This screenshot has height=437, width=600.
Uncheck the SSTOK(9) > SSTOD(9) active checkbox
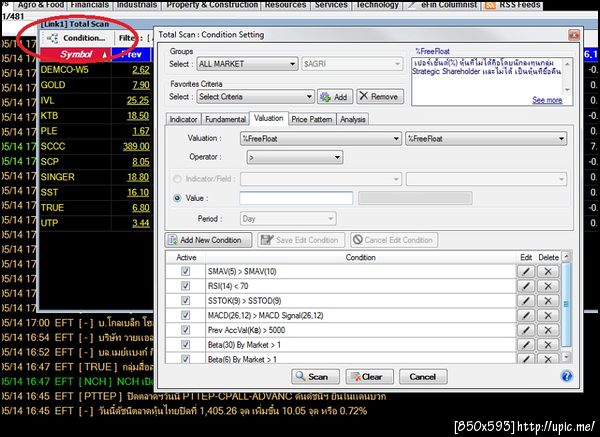pos(186,301)
